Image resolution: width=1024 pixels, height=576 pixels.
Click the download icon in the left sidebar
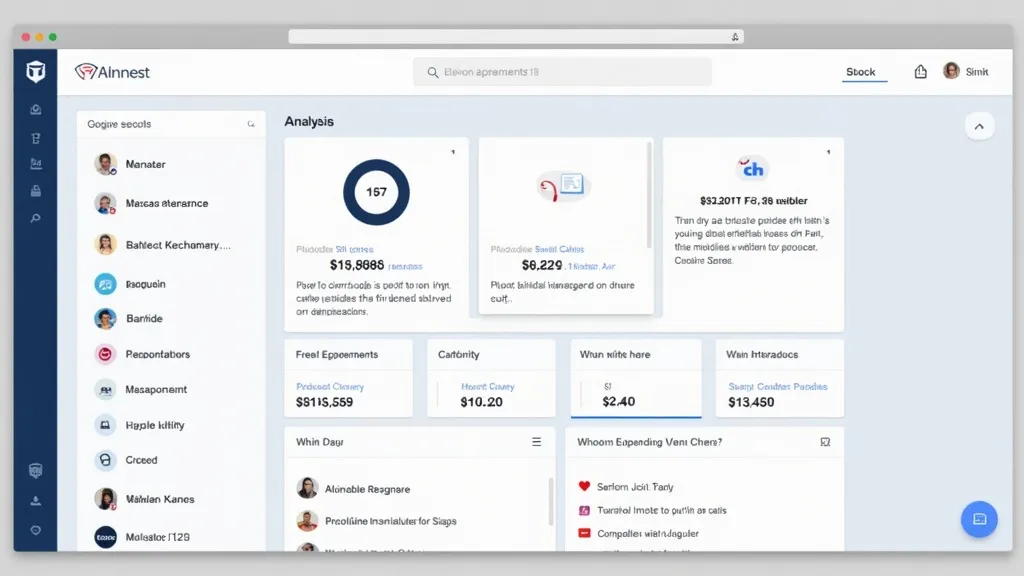point(36,500)
